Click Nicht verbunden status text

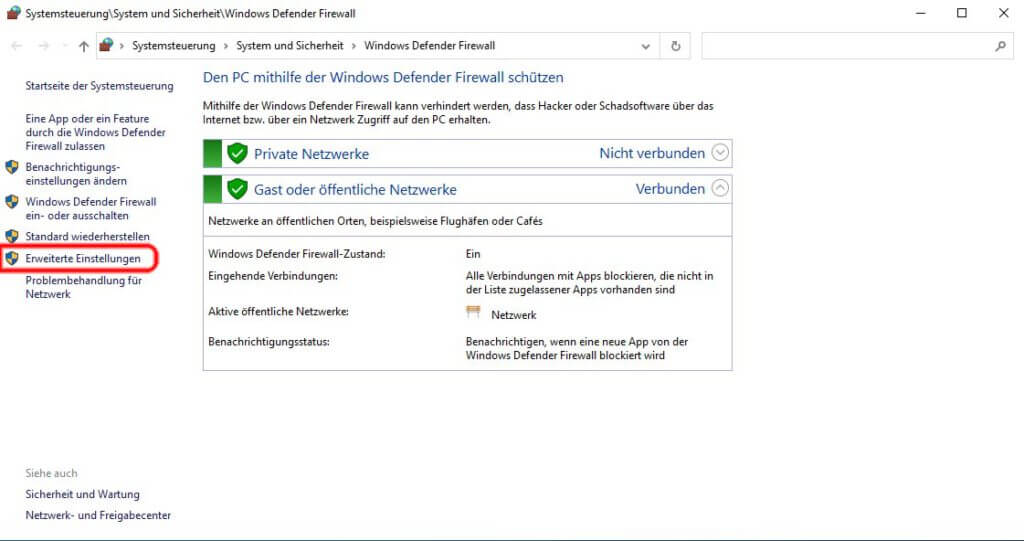(x=652, y=153)
